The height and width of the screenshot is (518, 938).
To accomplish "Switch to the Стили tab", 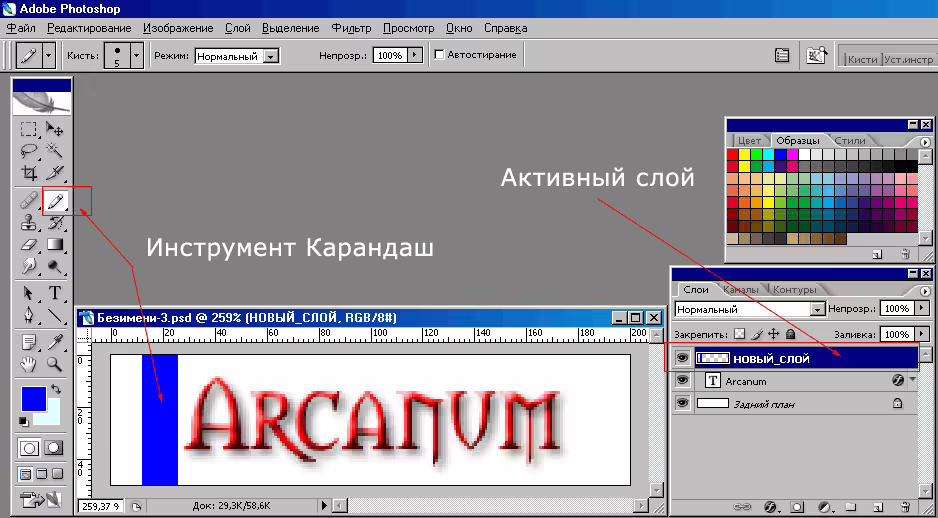I will 849,141.
